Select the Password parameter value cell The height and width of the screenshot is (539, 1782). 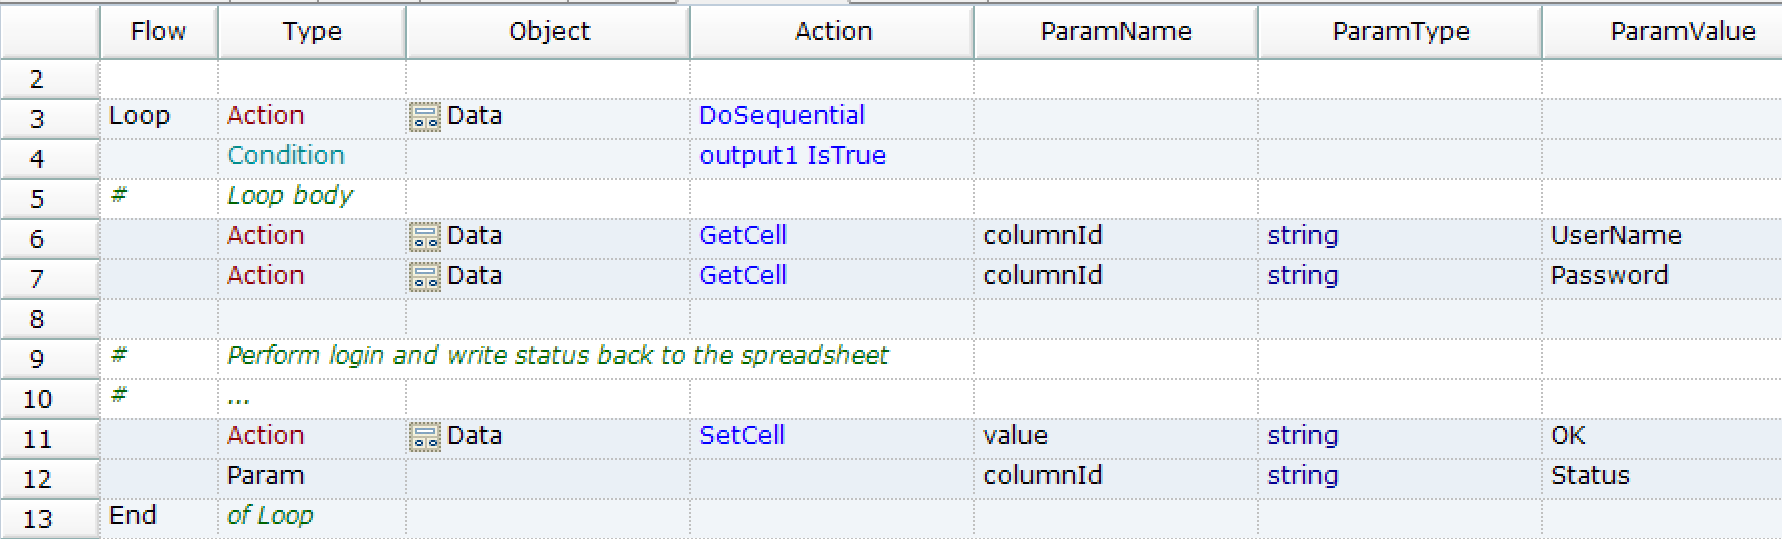(x=1609, y=276)
